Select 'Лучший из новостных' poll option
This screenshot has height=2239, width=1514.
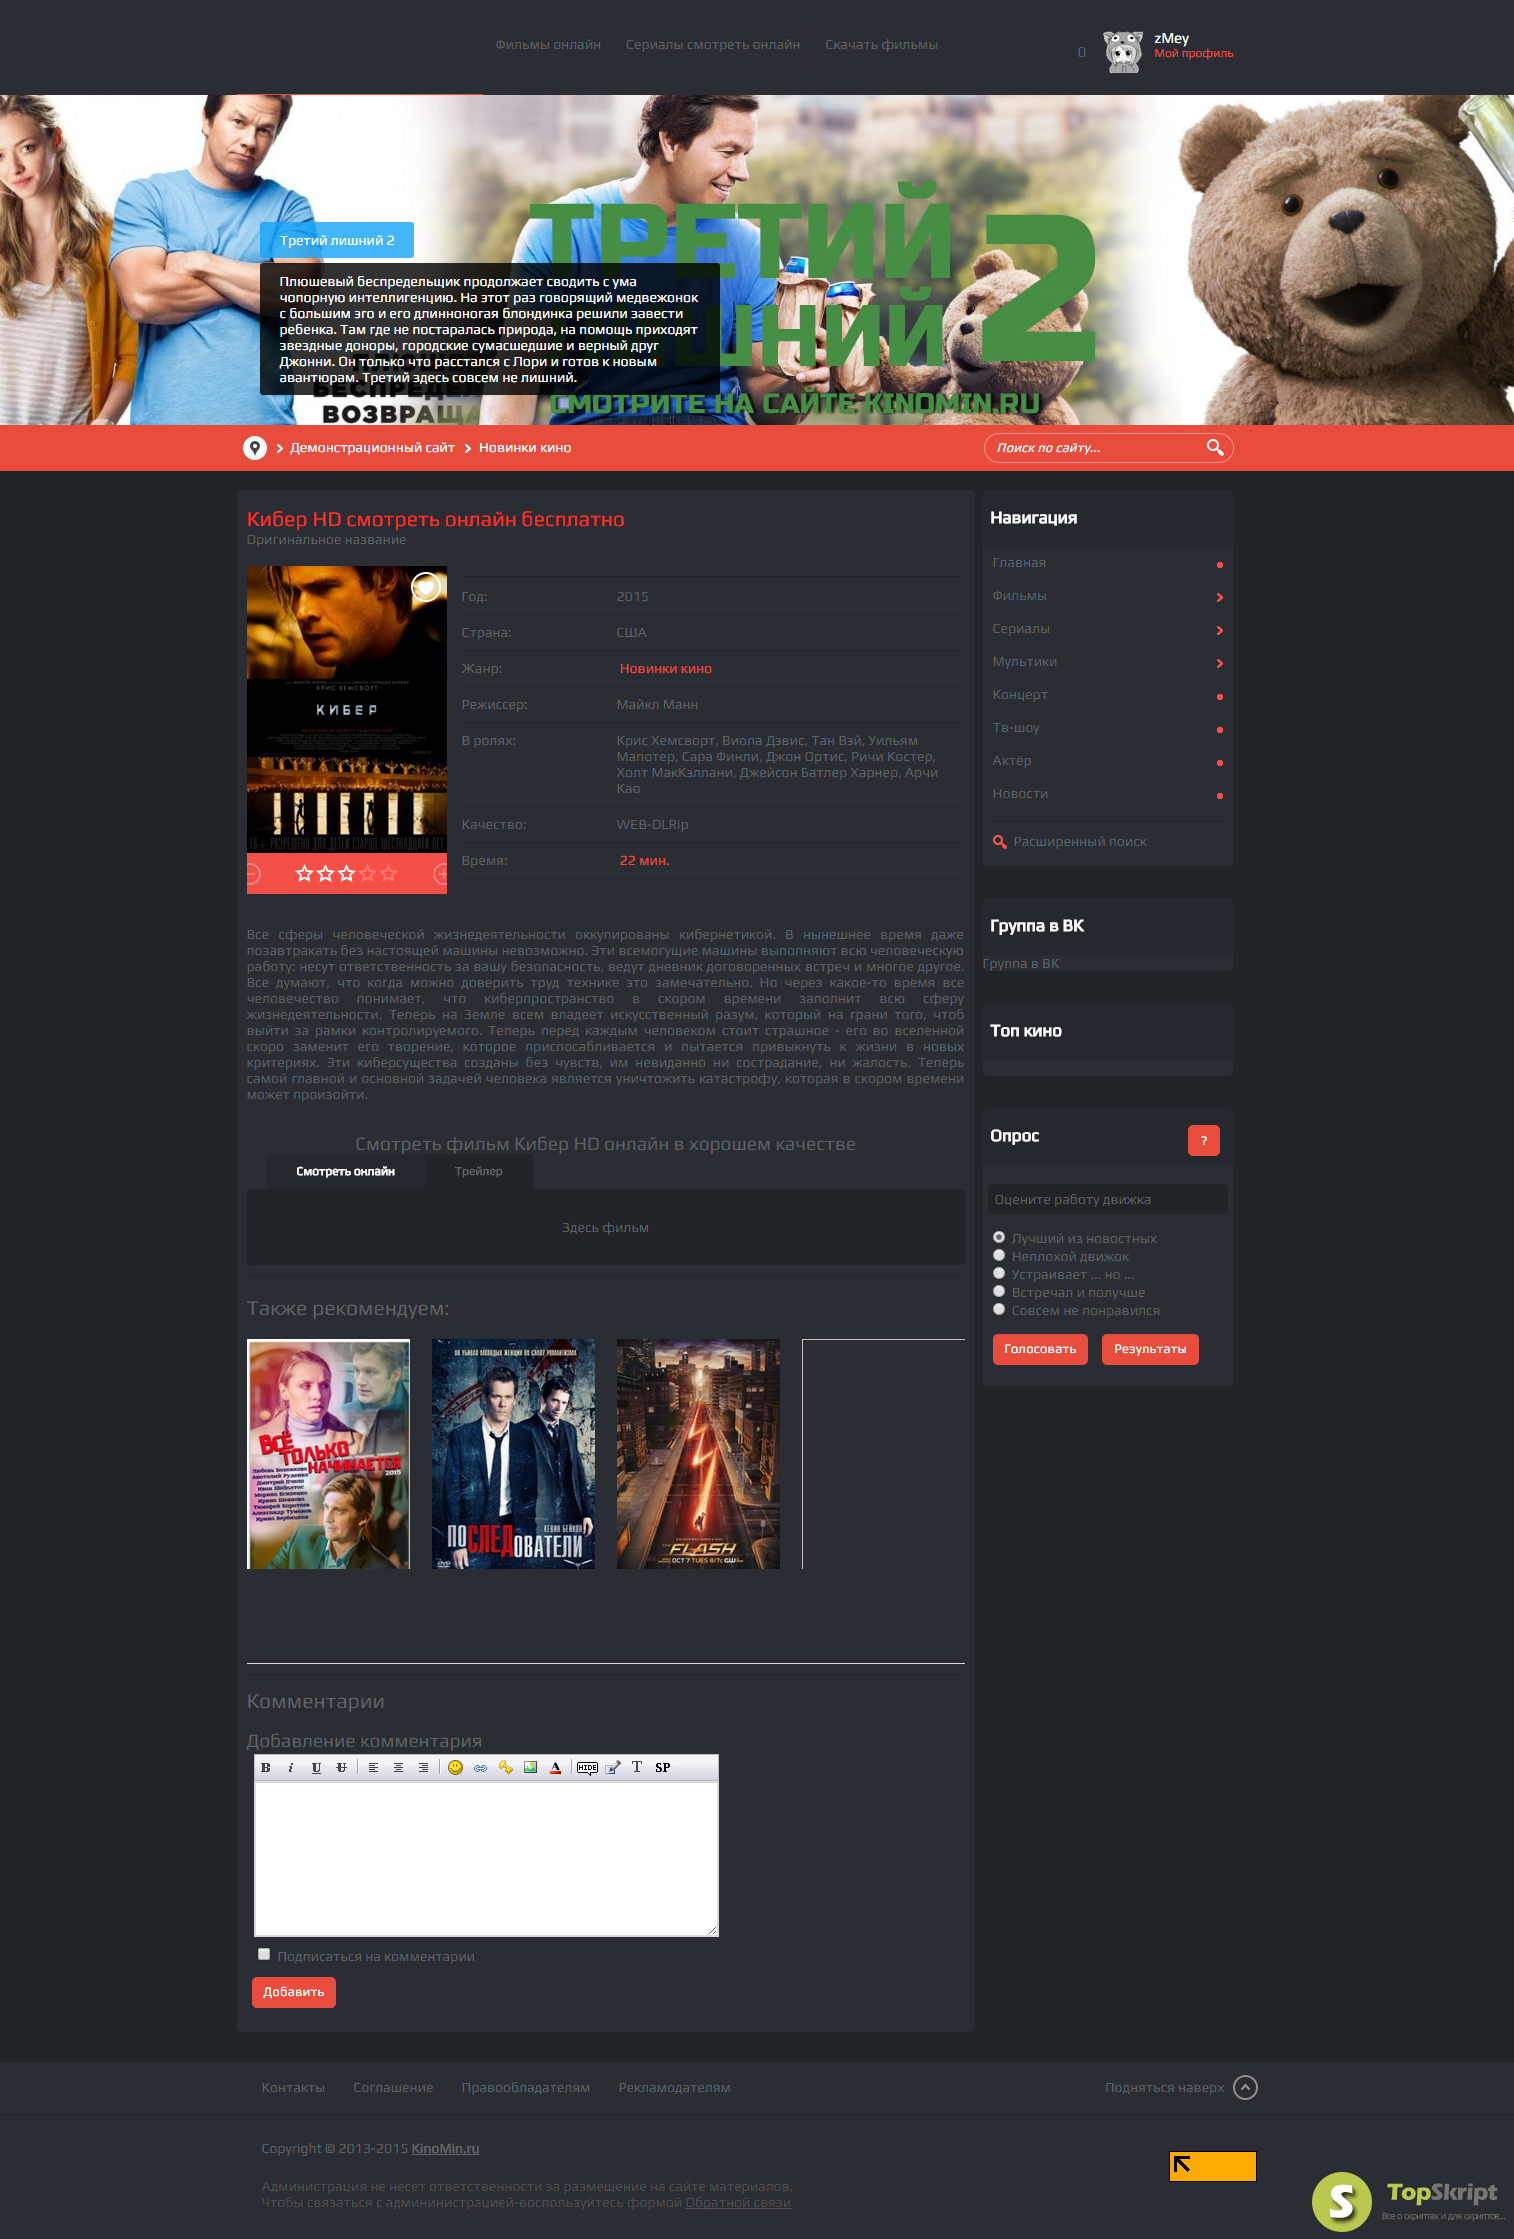coord(999,1237)
